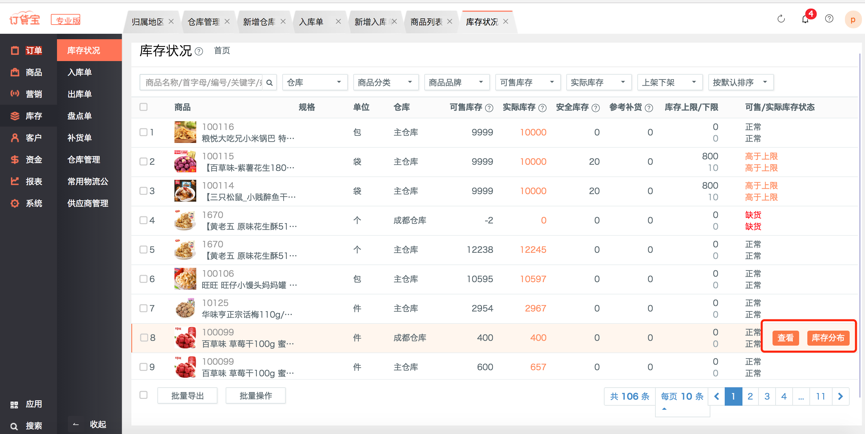865x434 pixels.
Task: Open the 客户 customers sidebar icon
Action: pyautogui.click(x=15, y=138)
